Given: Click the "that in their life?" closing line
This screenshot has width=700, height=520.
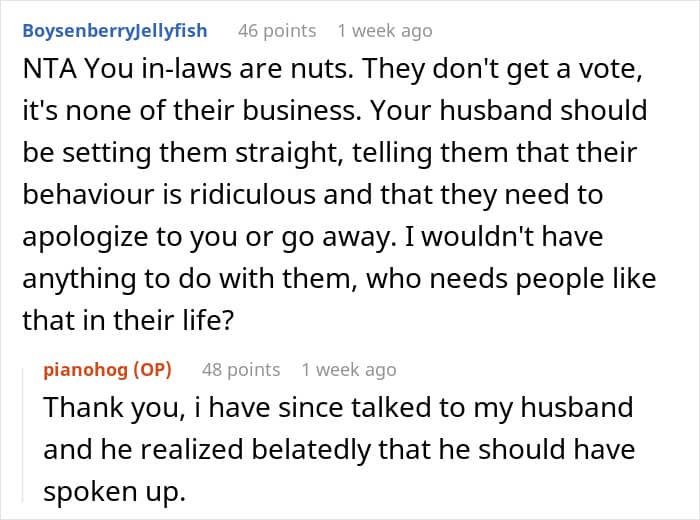Looking at the screenshot, I should [128, 320].
